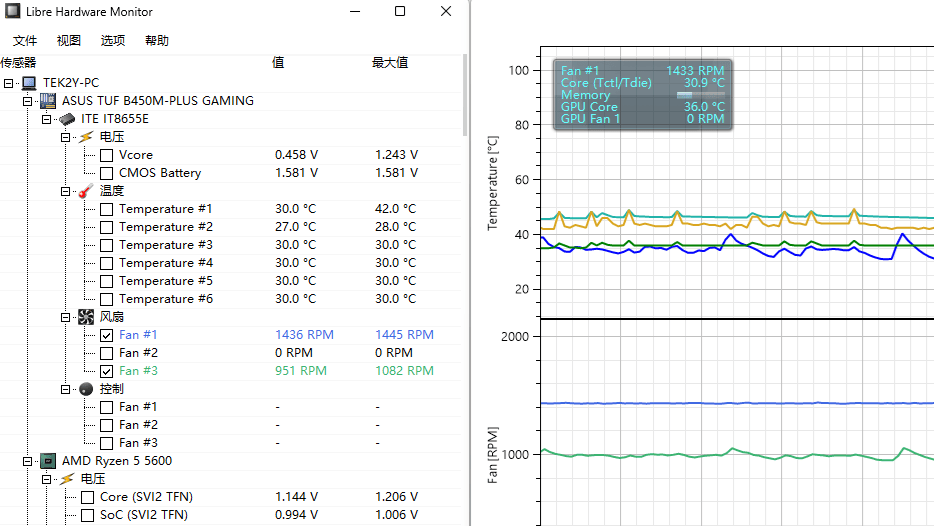Click the overlay row showing 'Fan #1 1433 RPM'
The width and height of the screenshot is (934, 526).
click(x=643, y=71)
